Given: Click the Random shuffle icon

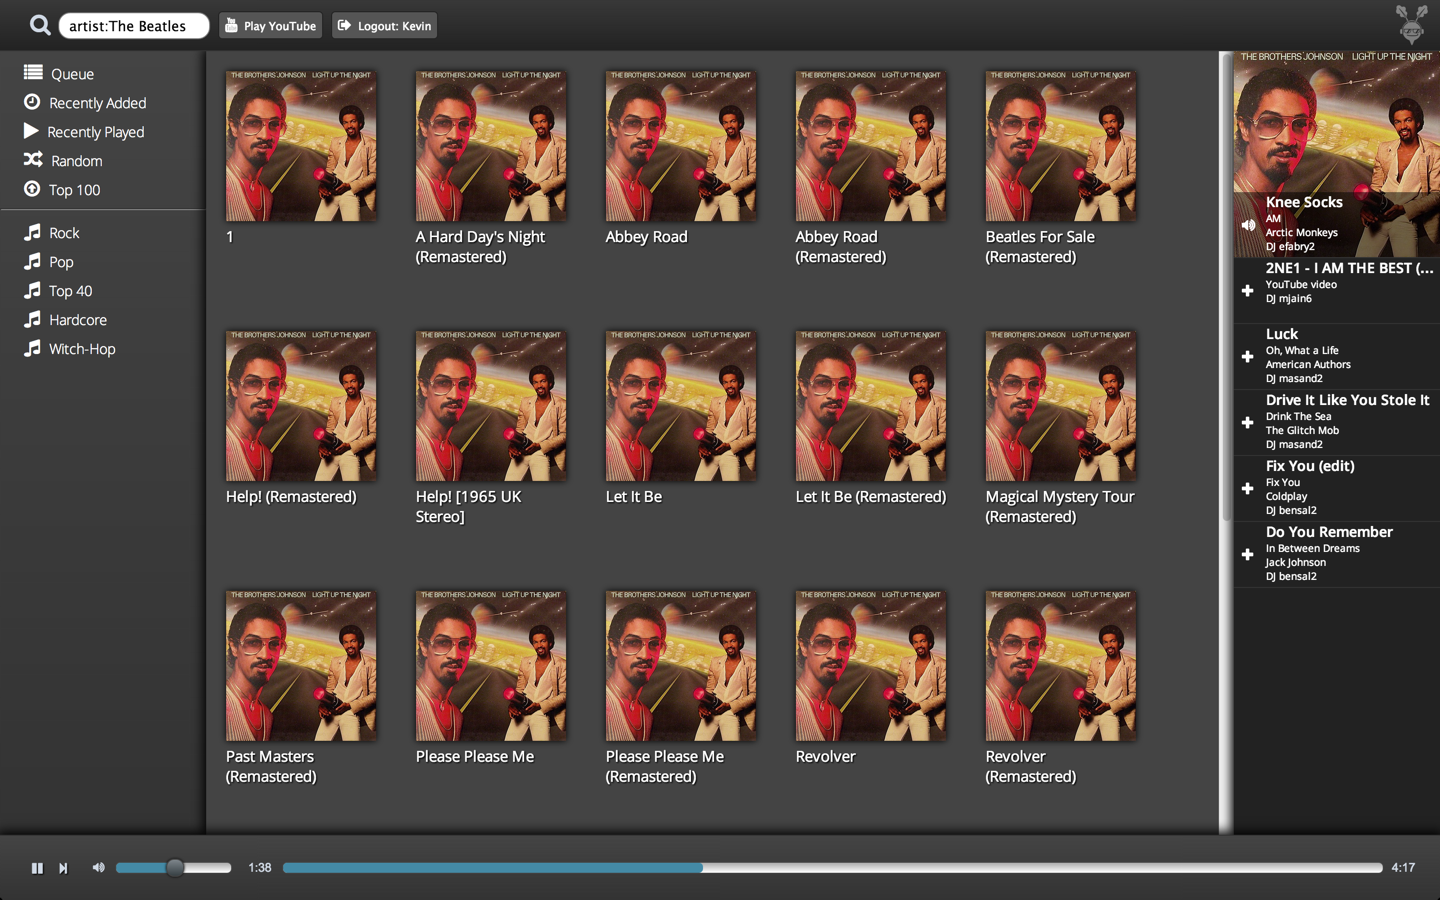Looking at the screenshot, I should [x=33, y=159].
